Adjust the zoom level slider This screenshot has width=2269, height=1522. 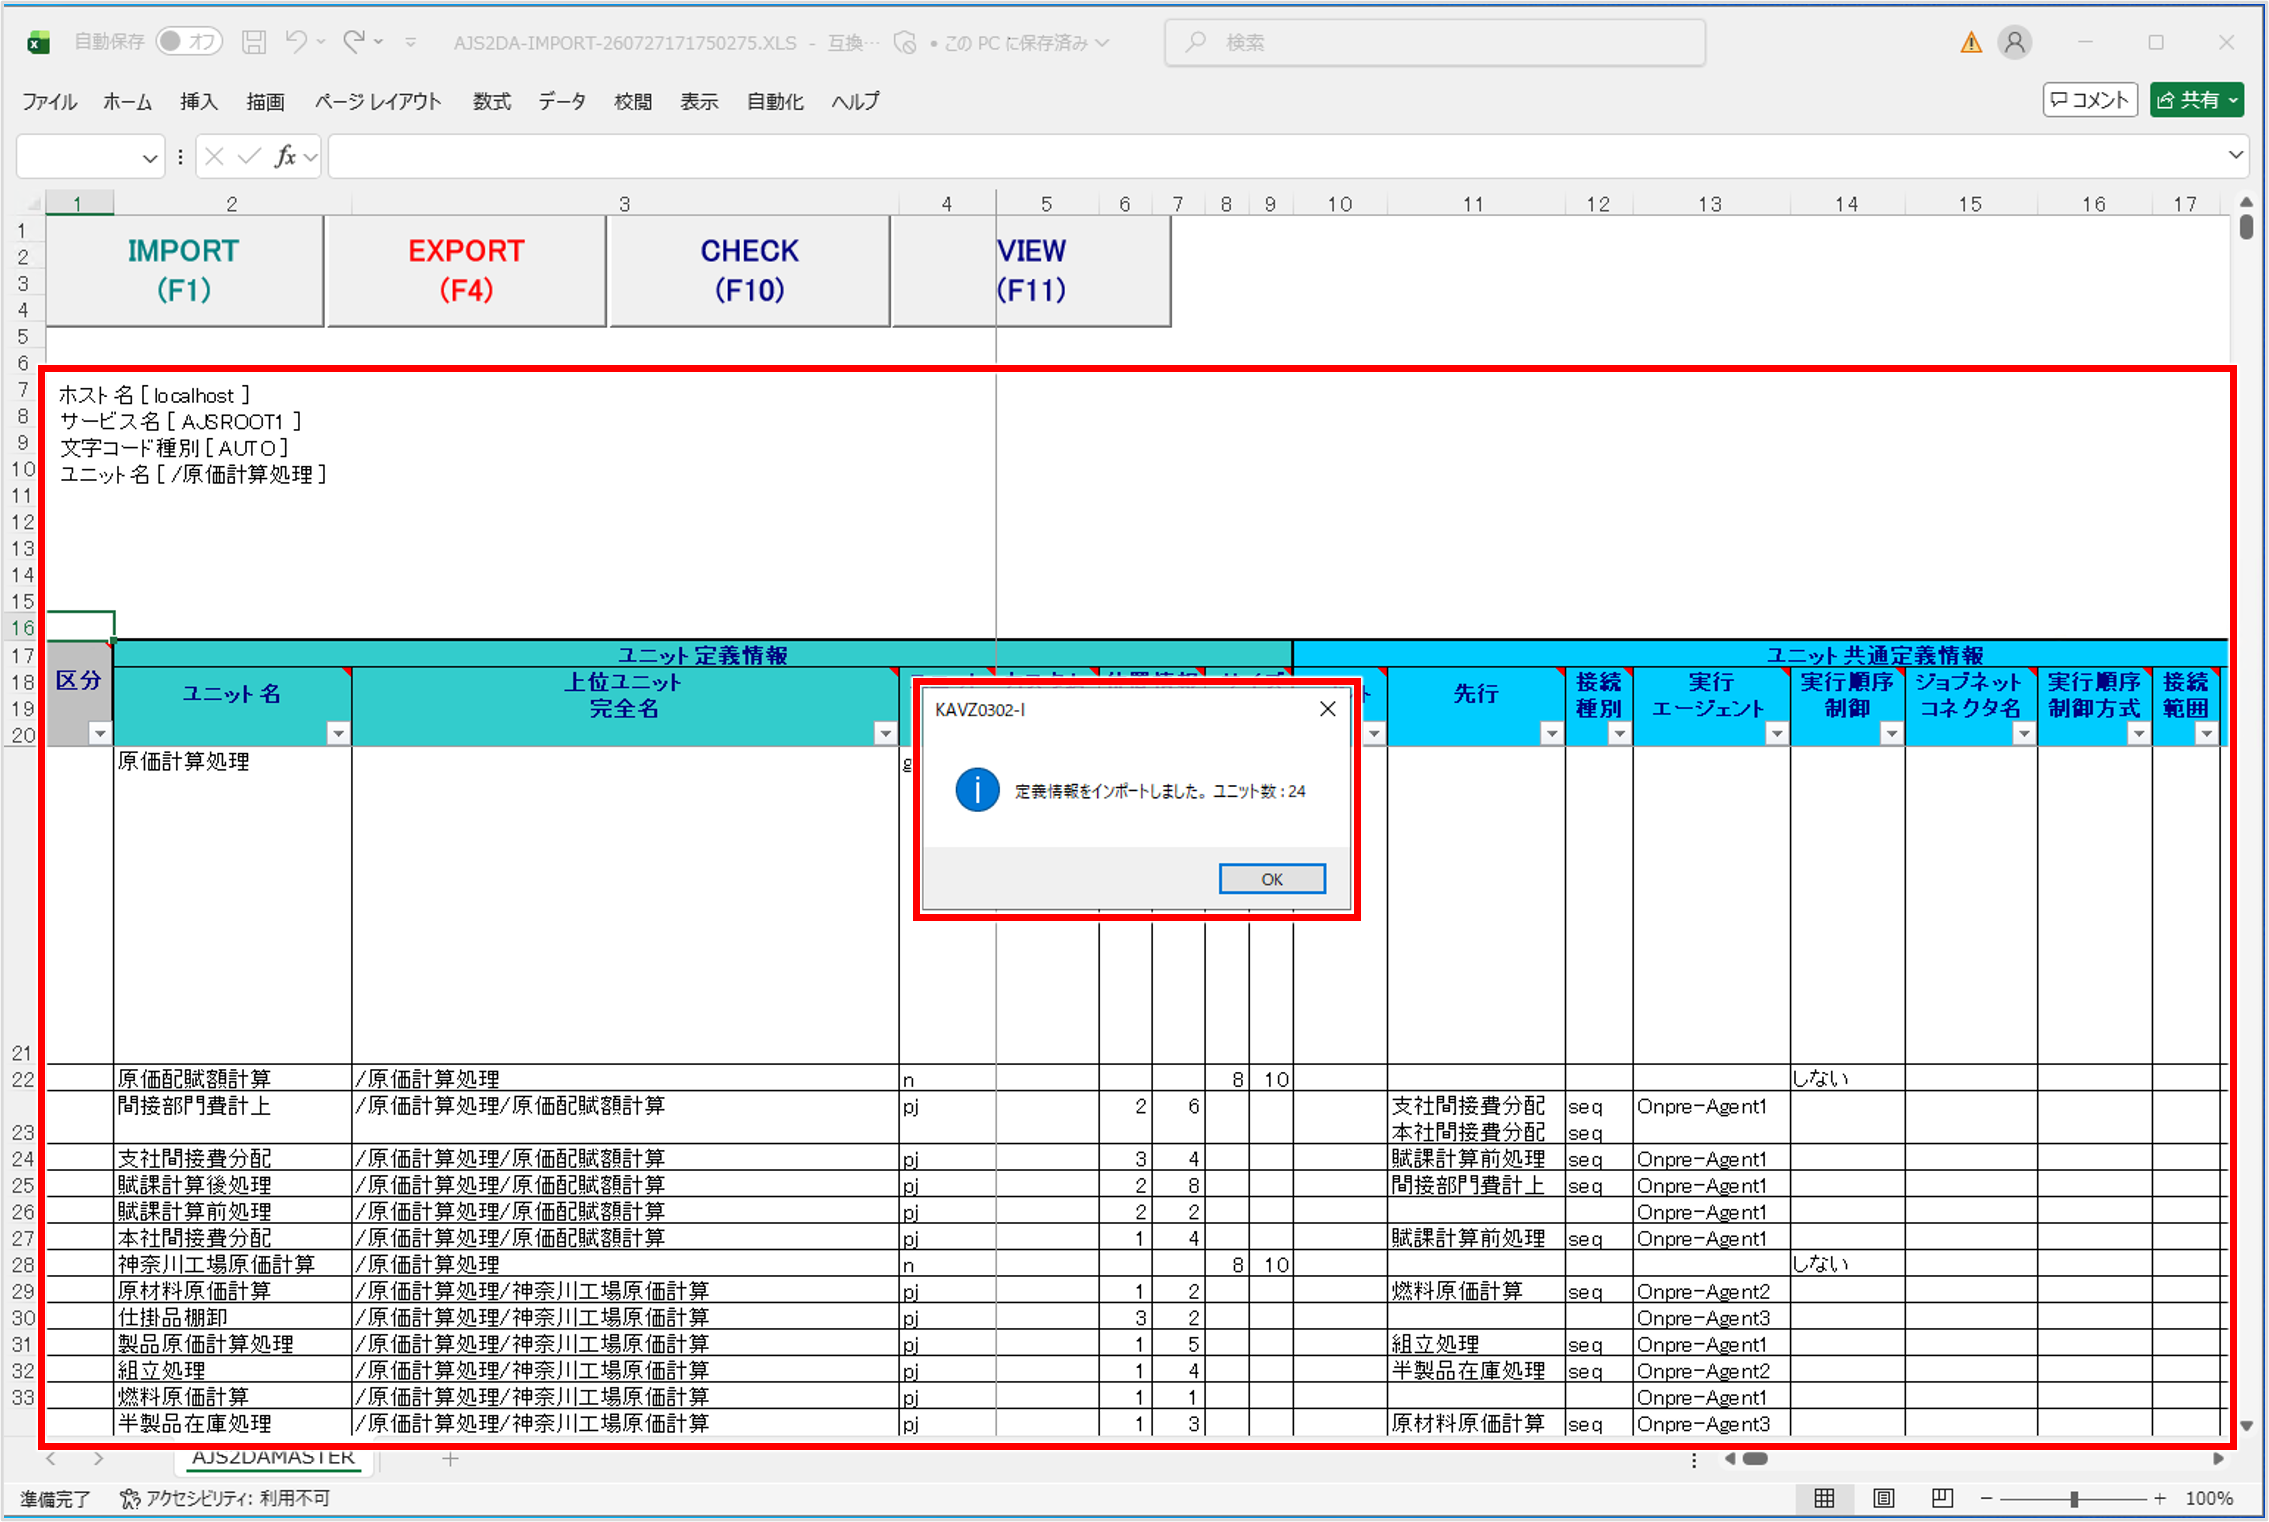pos(2074,1498)
